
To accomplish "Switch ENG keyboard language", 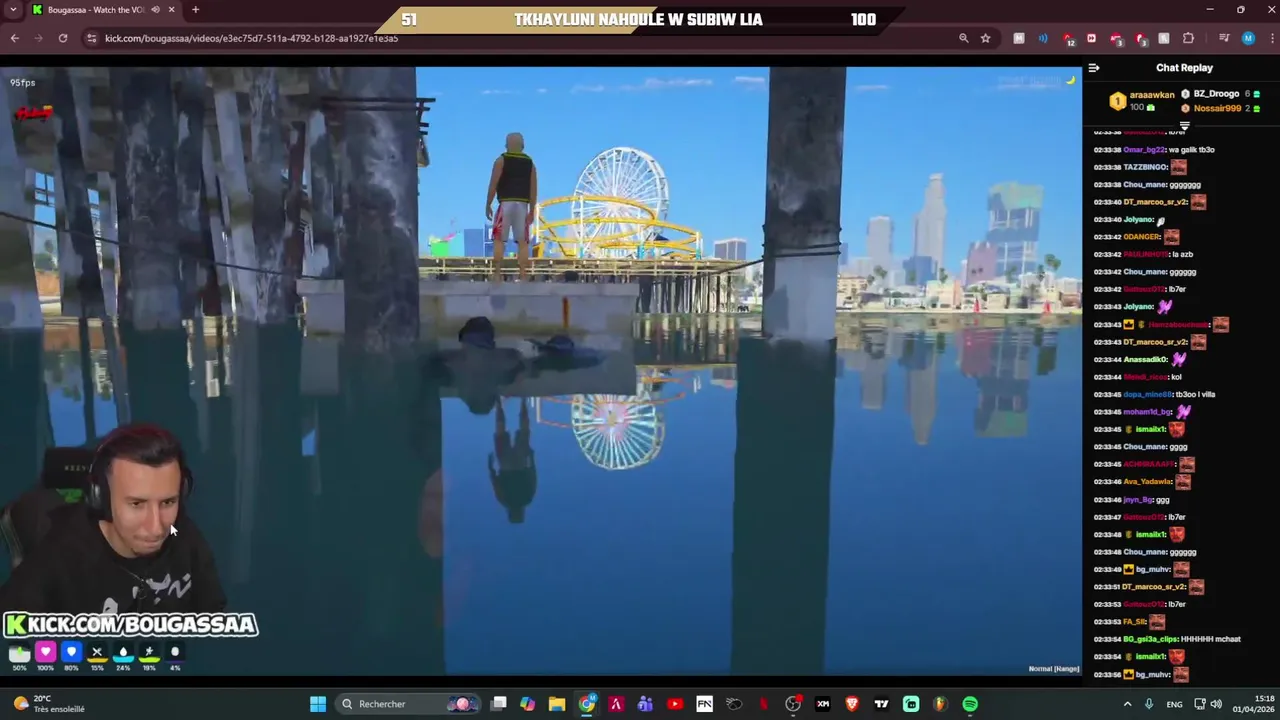I will point(1174,704).
